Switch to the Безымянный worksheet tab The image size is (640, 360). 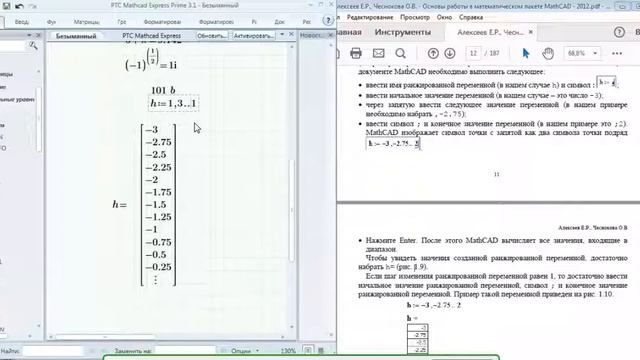point(76,36)
